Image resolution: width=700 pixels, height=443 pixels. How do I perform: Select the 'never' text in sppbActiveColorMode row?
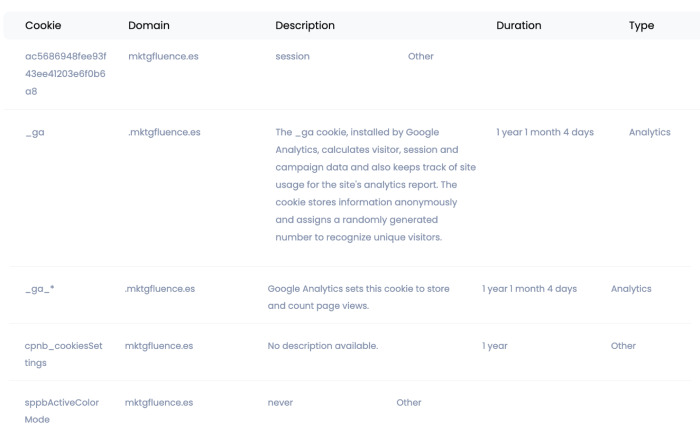click(x=280, y=403)
